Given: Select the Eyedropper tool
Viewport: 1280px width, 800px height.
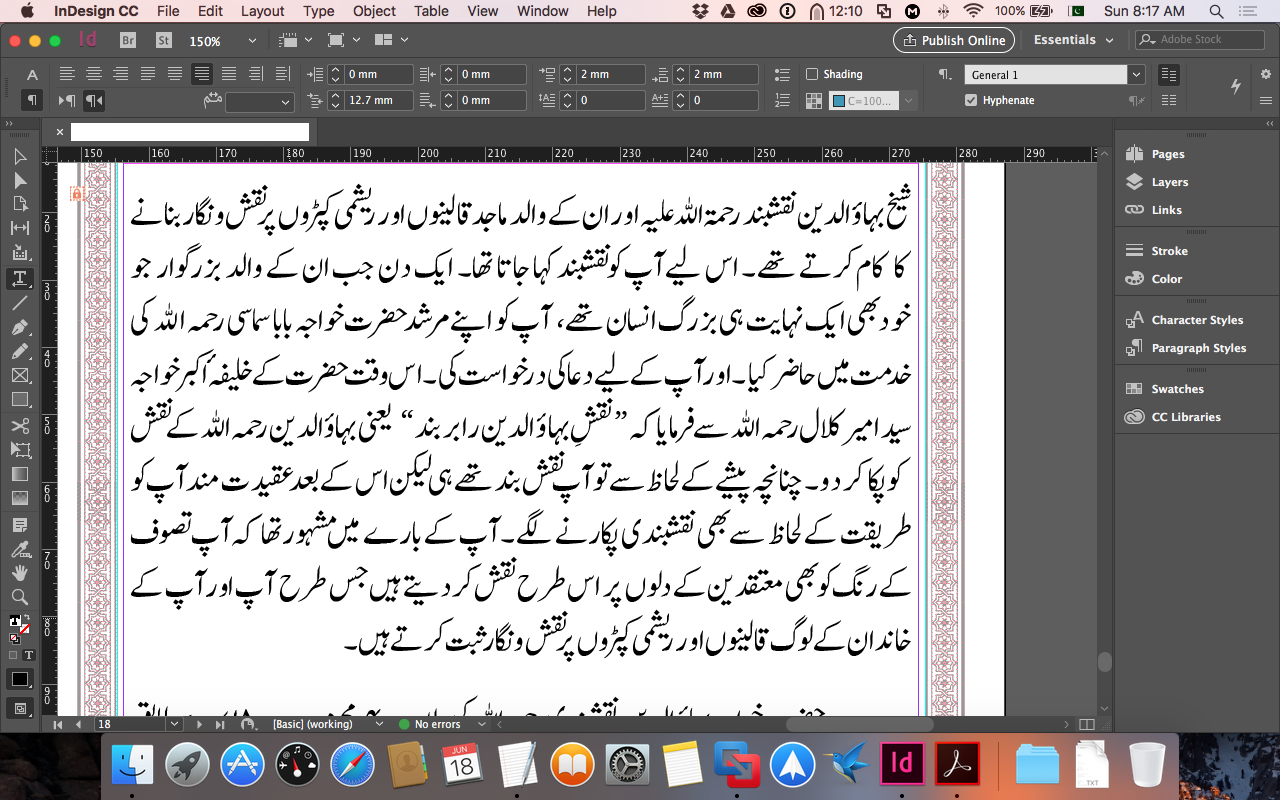Looking at the screenshot, I should (x=20, y=548).
